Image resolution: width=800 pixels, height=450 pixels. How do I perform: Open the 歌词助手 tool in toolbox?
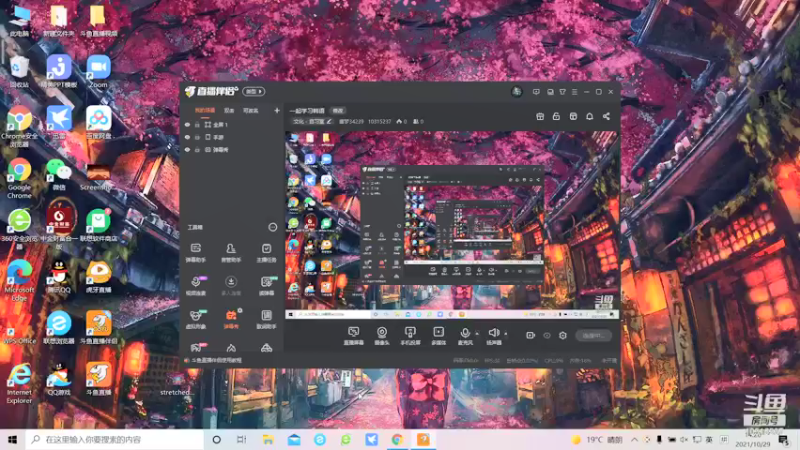266,319
